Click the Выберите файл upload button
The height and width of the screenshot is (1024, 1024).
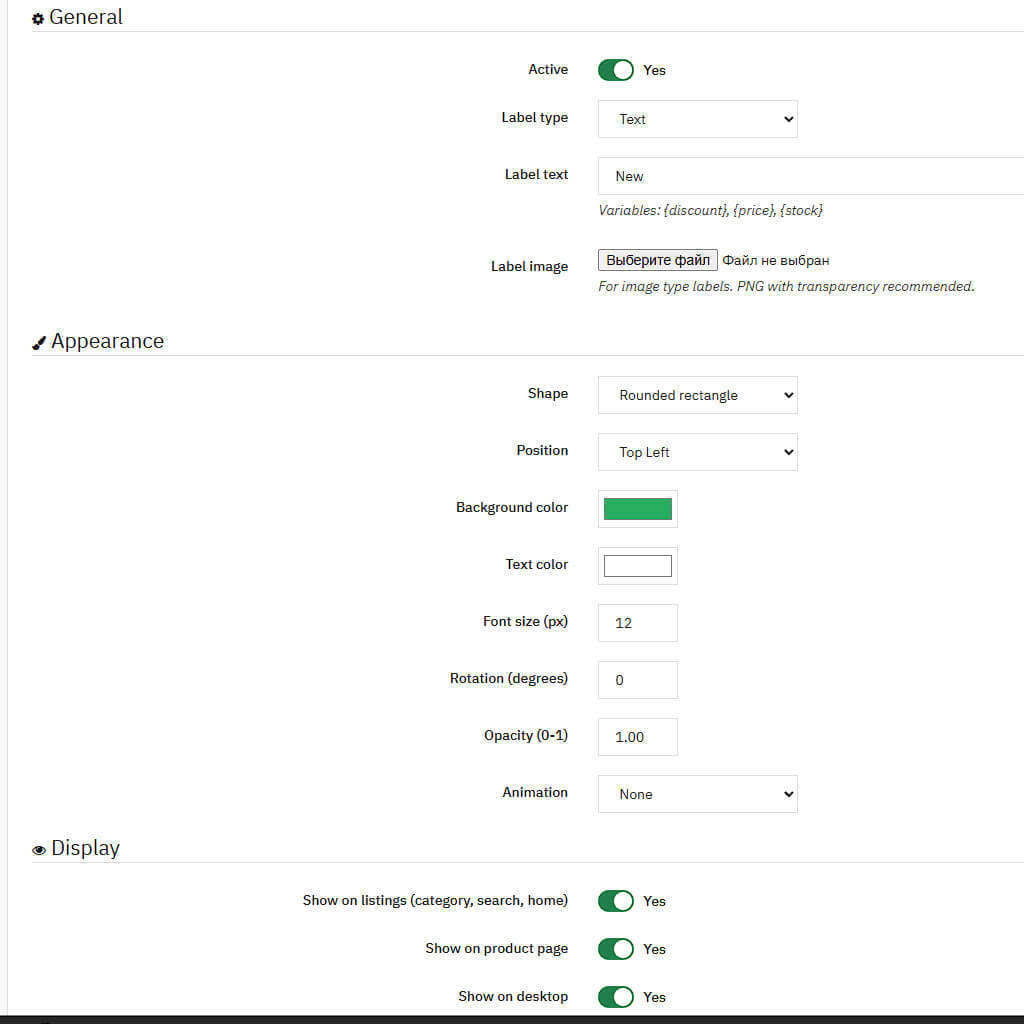tap(657, 260)
